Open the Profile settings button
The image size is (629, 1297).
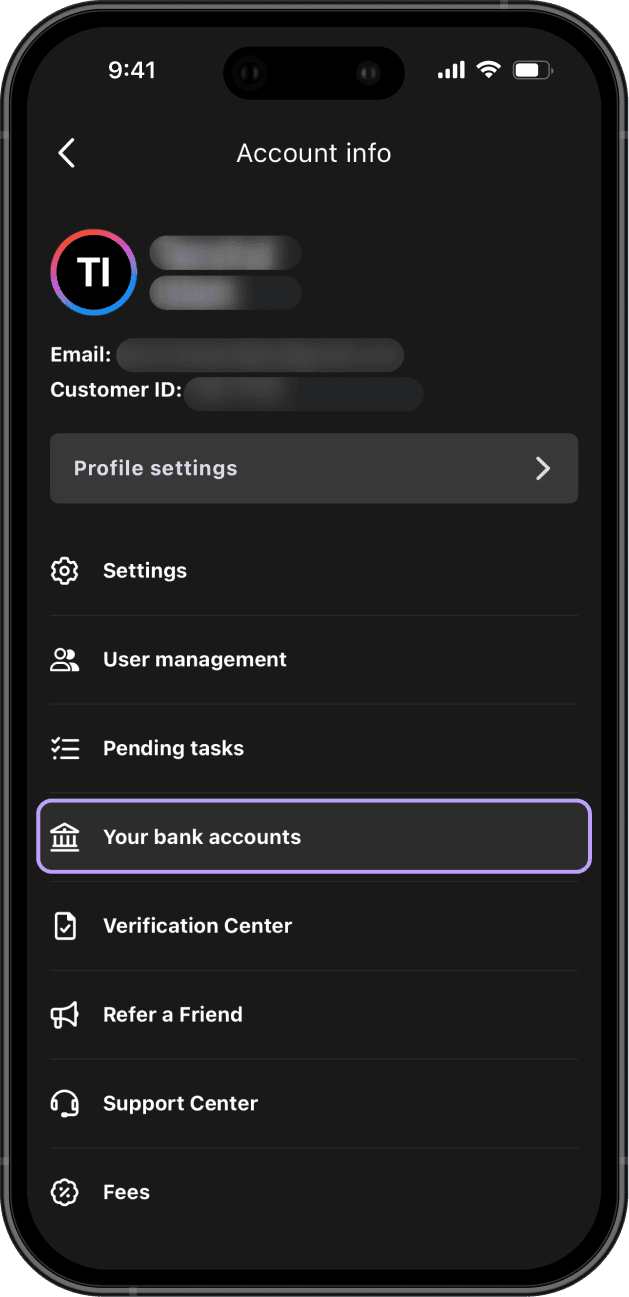point(314,468)
